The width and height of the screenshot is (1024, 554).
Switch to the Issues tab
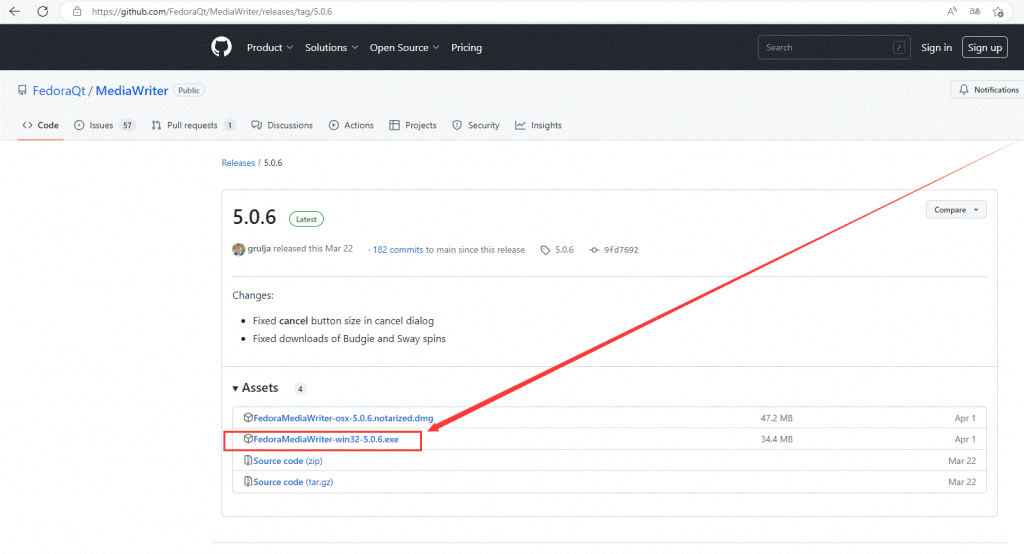[x=100, y=125]
